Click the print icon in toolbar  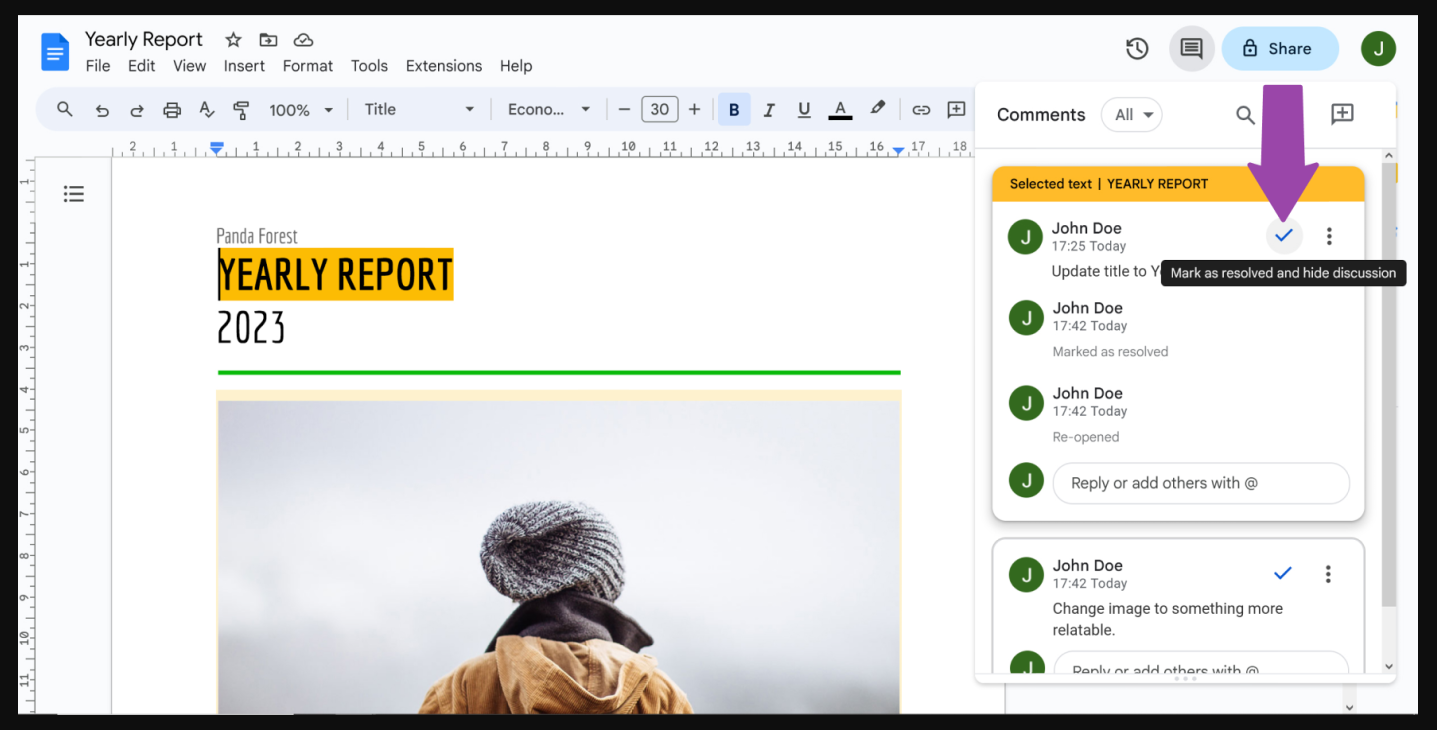pos(172,110)
